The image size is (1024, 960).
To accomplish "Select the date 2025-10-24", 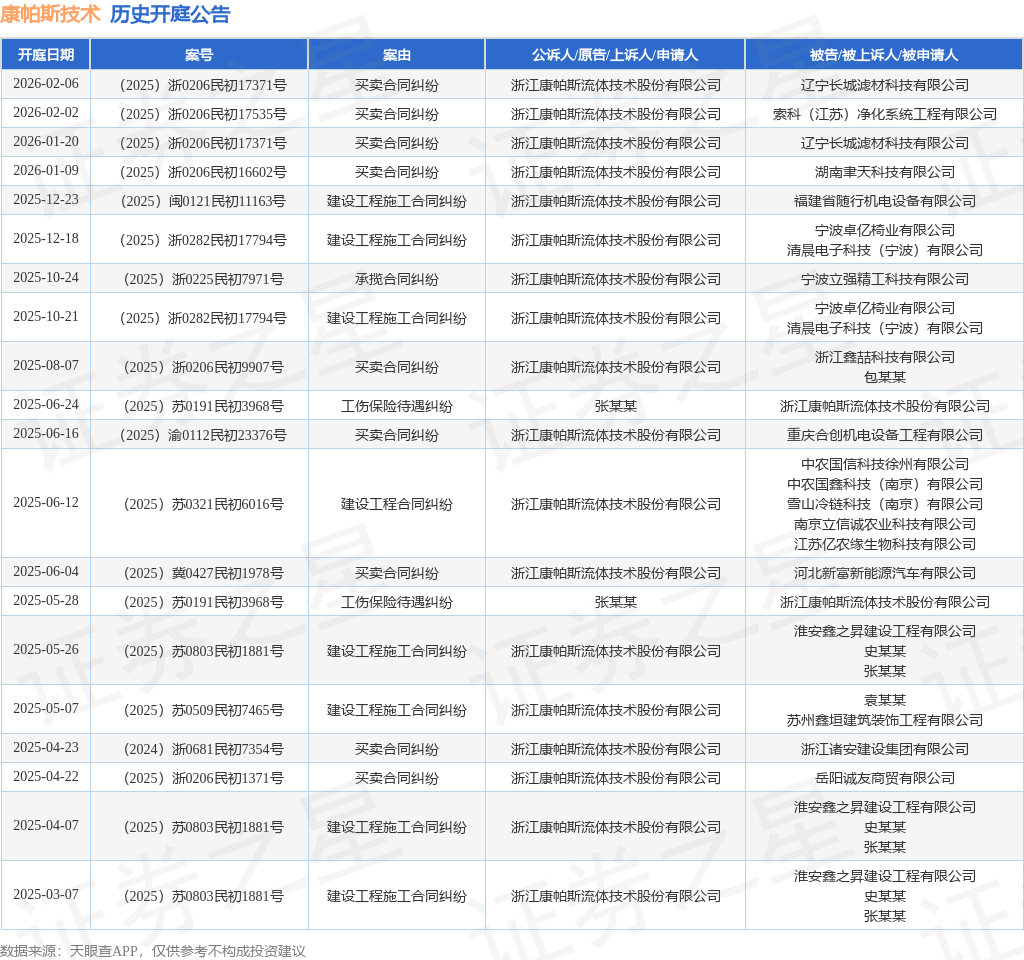I will (x=46, y=278).
